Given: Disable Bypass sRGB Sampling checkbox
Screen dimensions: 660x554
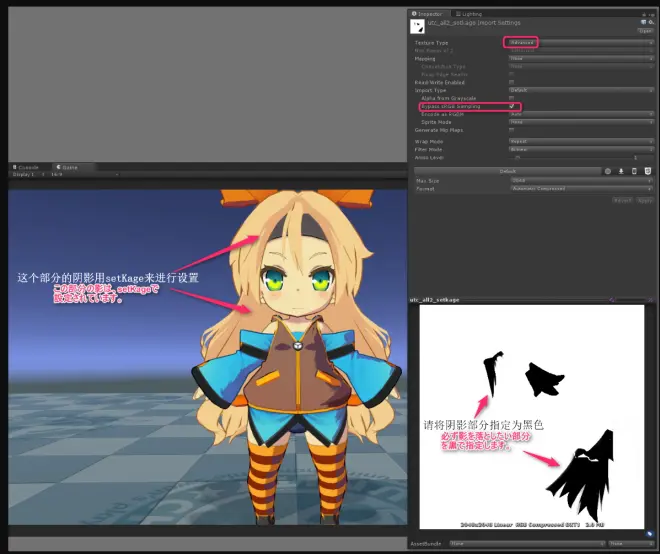Looking at the screenshot, I should [x=511, y=106].
